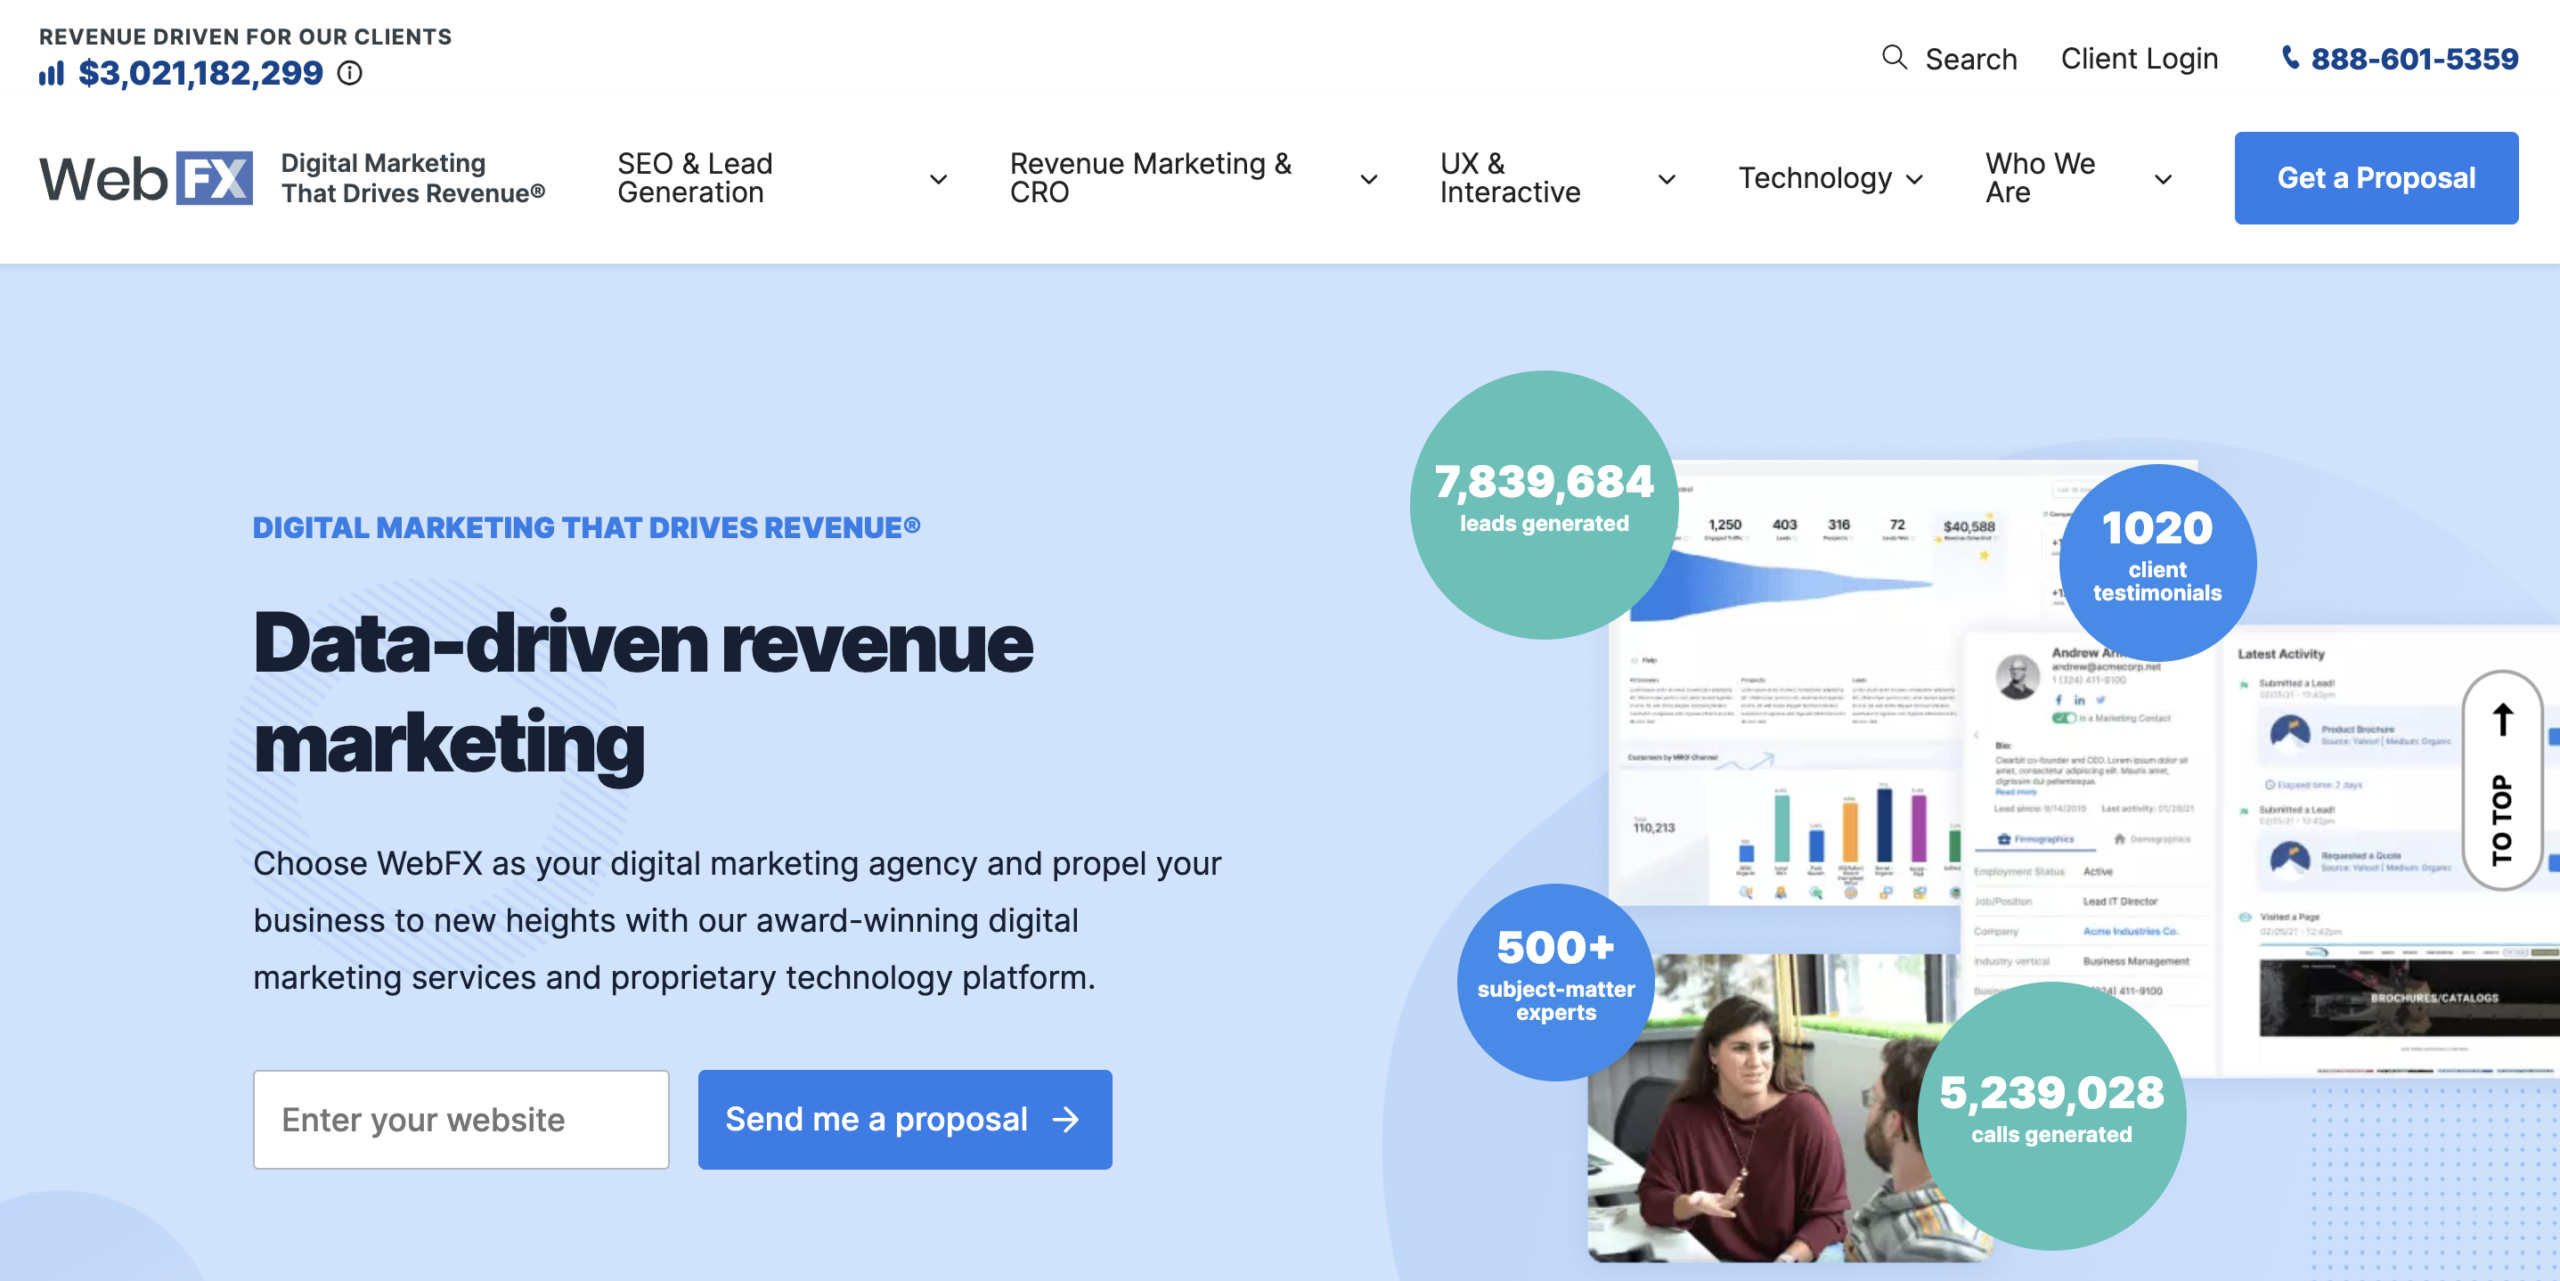Expand UX & Interactive chevron
2560x1281 pixels.
point(1667,179)
